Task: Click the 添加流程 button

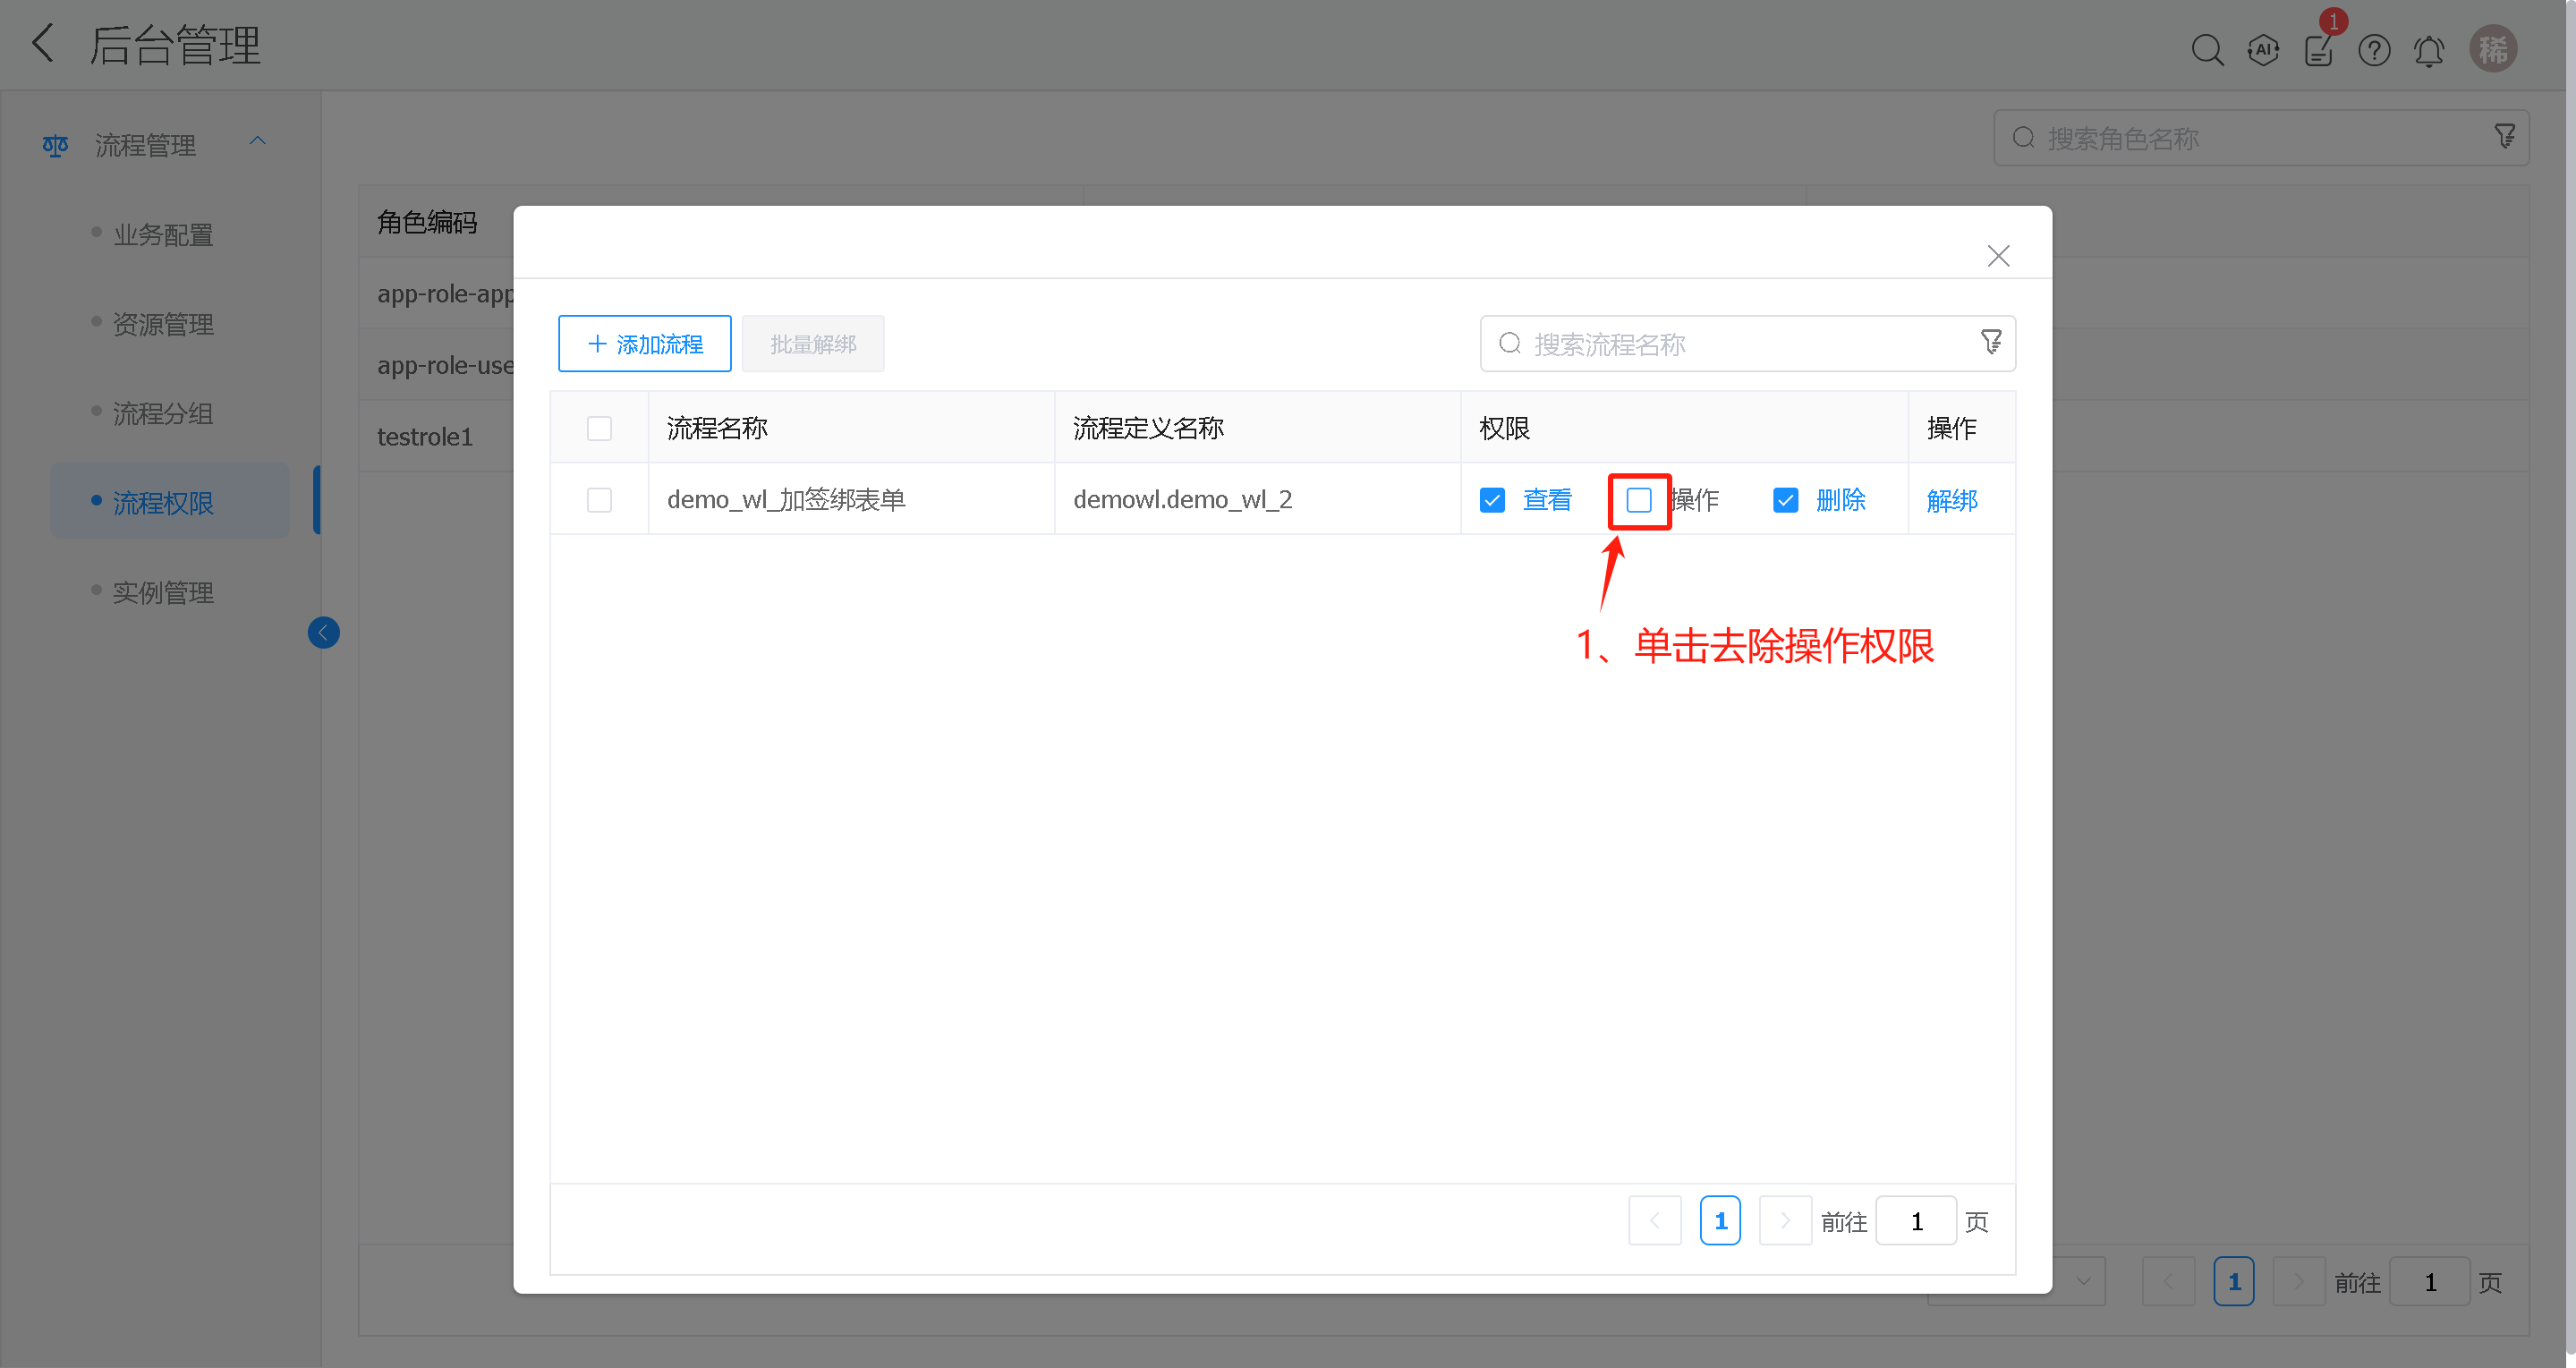Action: tap(644, 343)
